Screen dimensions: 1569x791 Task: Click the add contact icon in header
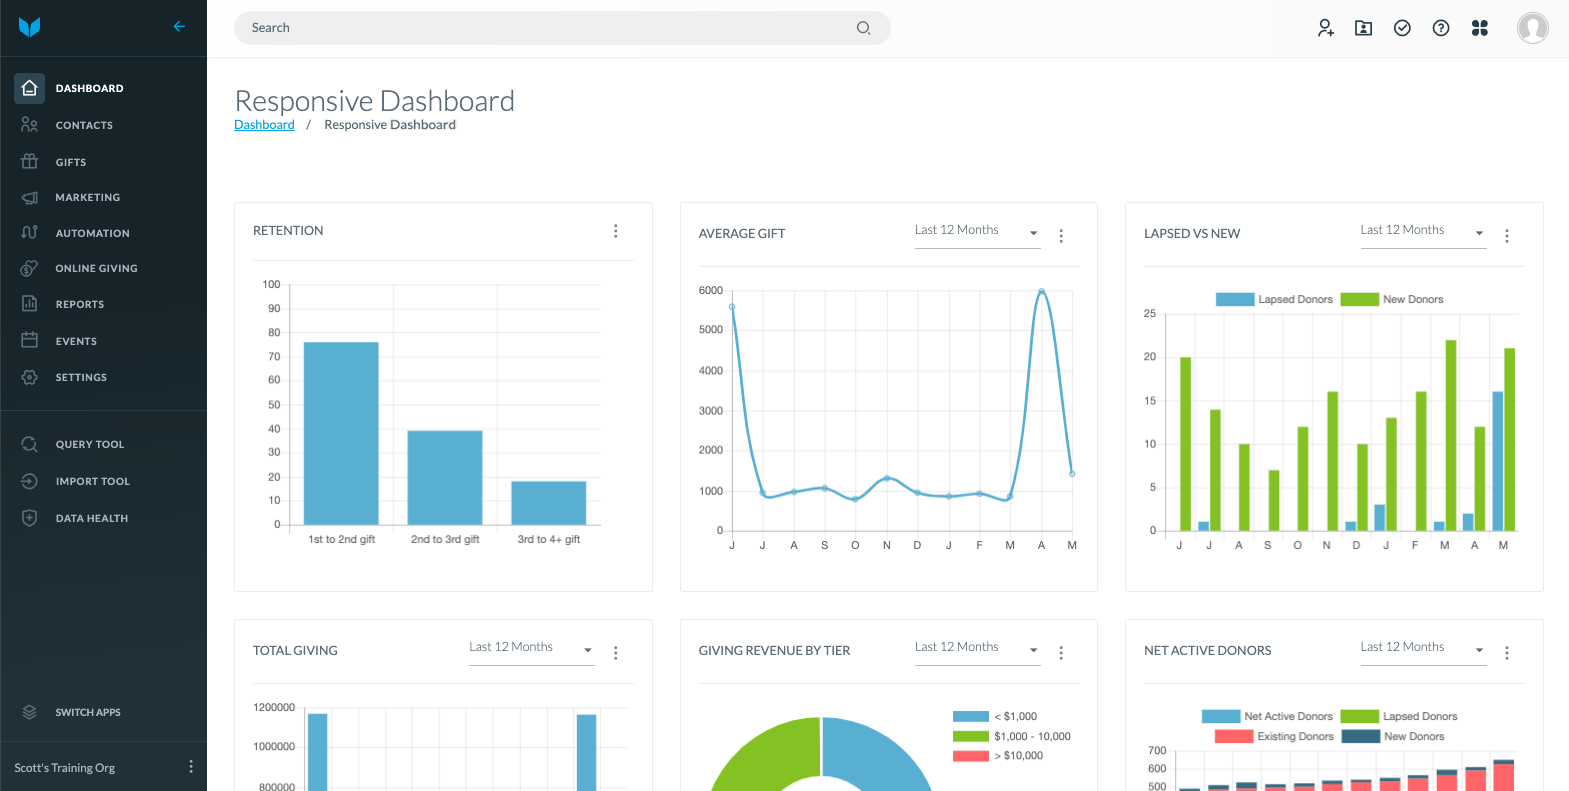tap(1325, 28)
